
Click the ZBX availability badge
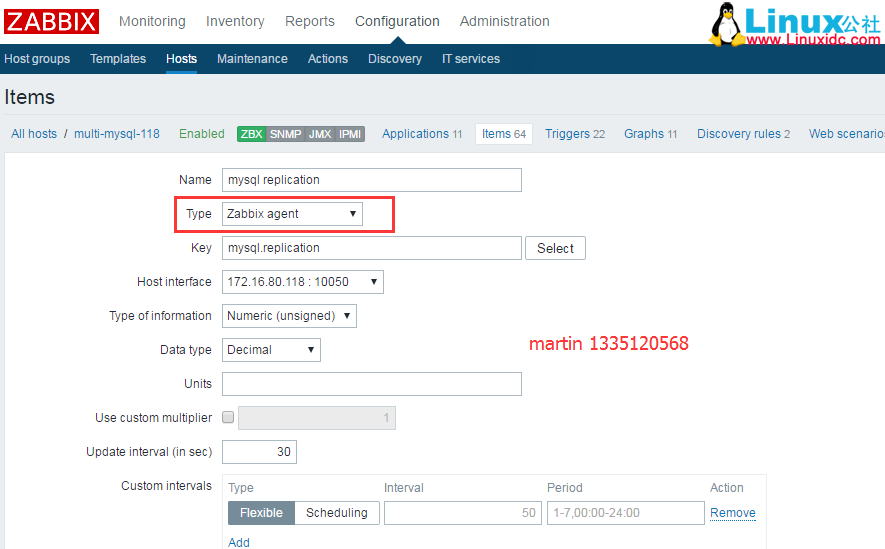[251, 134]
